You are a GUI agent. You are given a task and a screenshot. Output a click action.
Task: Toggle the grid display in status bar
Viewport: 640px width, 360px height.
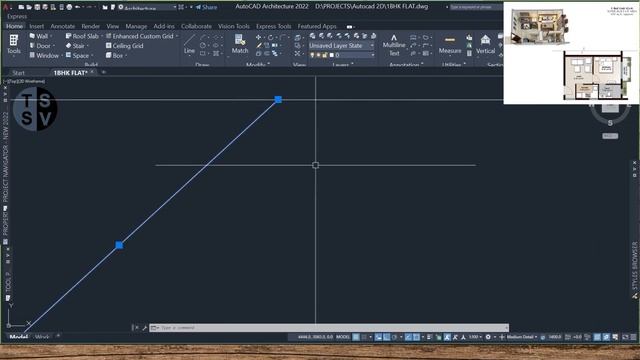[x=356, y=337]
